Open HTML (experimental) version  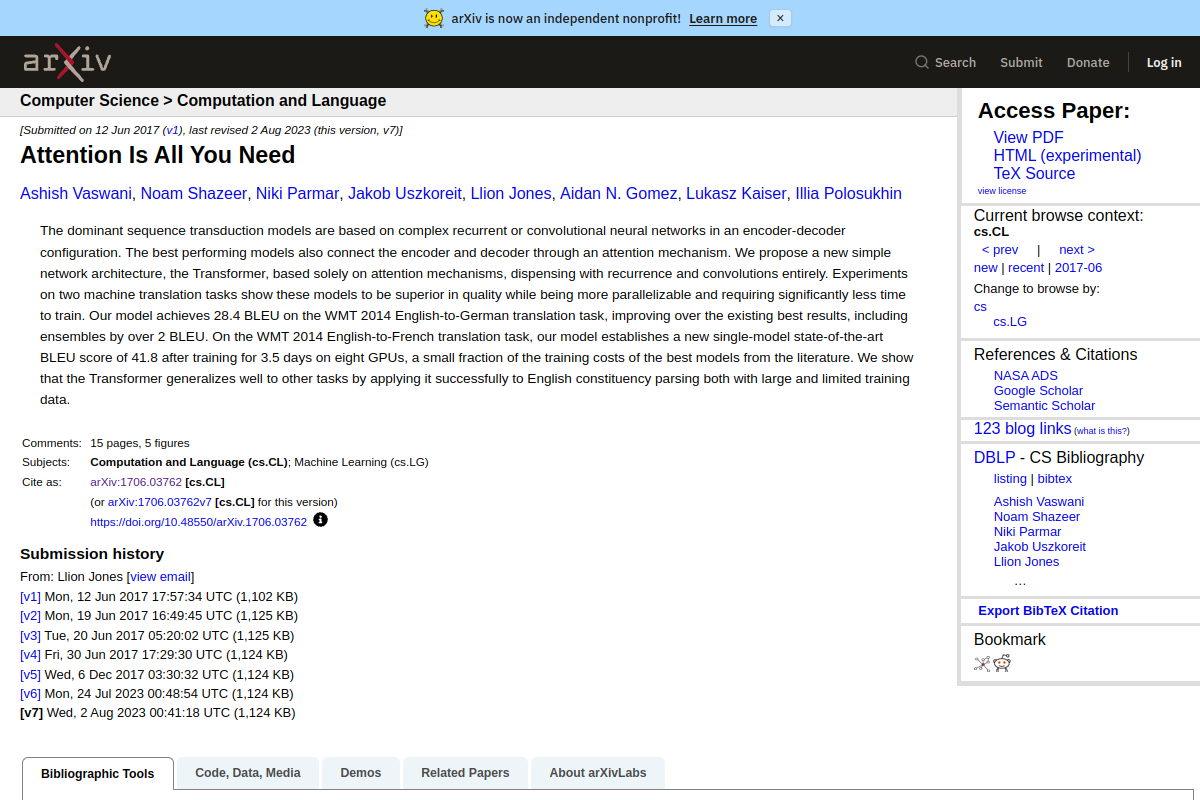1067,155
